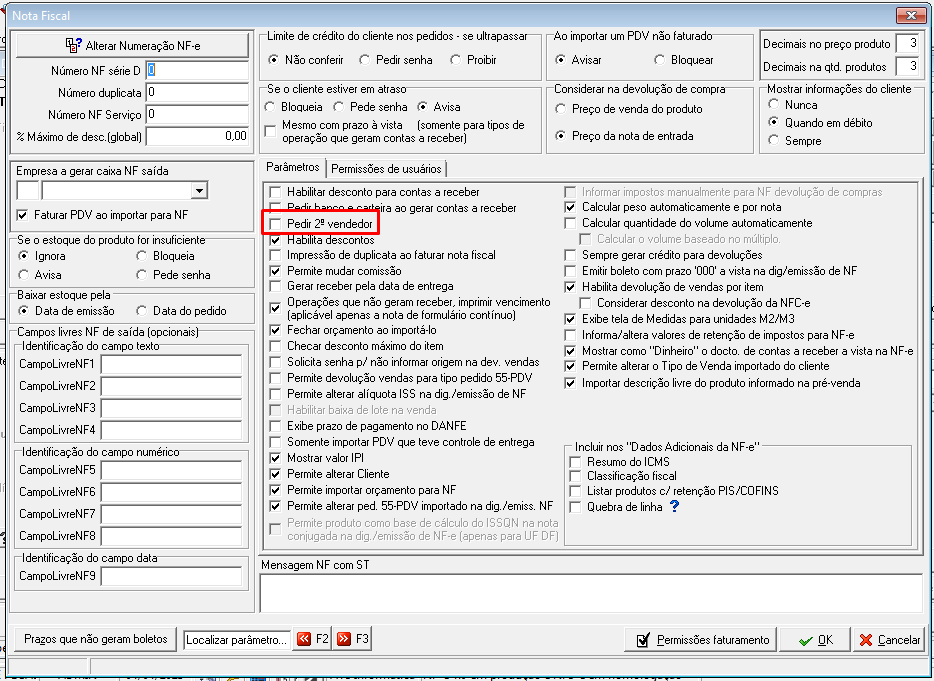Click Alterar Numeração NF-e button icon
Screen dimensions: 934x681
point(73,45)
